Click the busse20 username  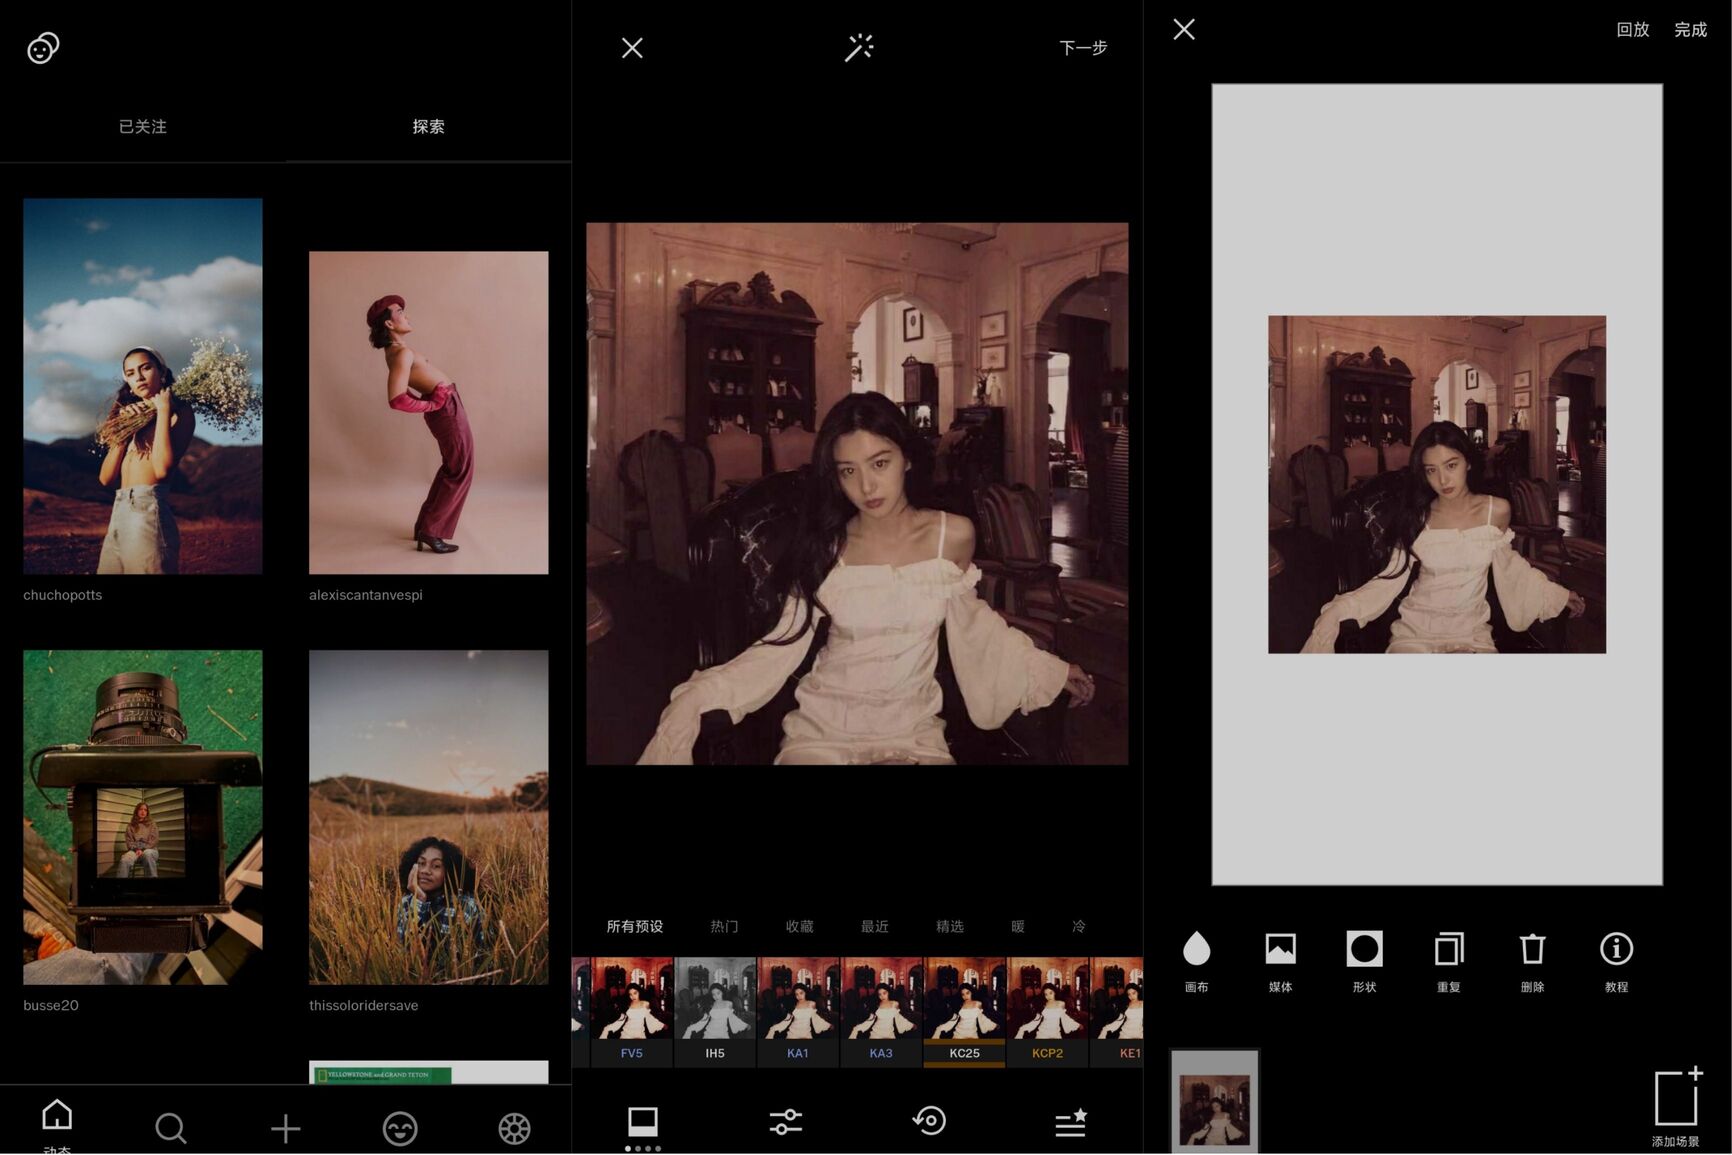[x=51, y=1005]
